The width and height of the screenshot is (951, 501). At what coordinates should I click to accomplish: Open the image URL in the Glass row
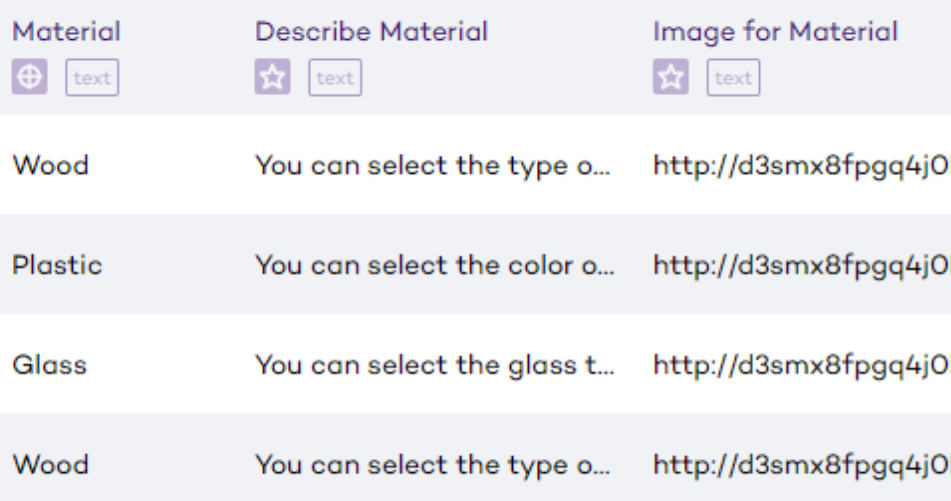pos(800,365)
